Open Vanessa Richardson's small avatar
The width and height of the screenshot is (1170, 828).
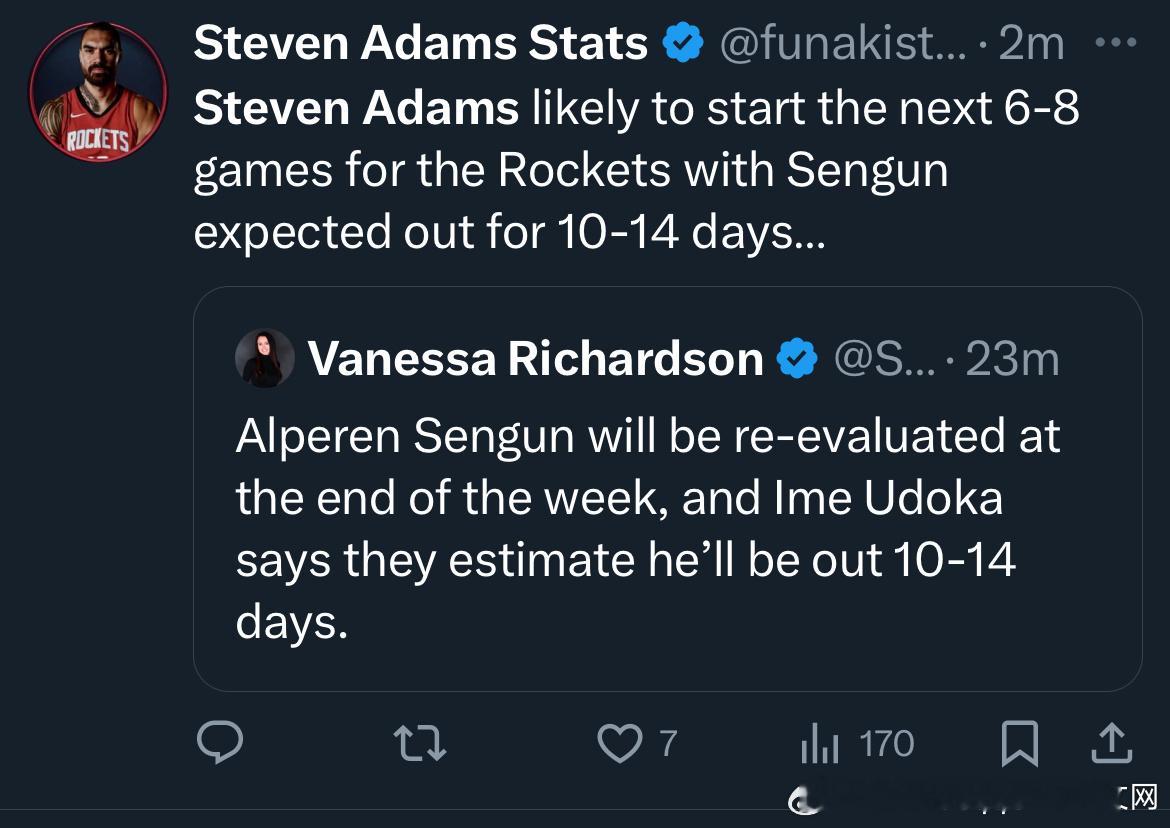(265, 359)
